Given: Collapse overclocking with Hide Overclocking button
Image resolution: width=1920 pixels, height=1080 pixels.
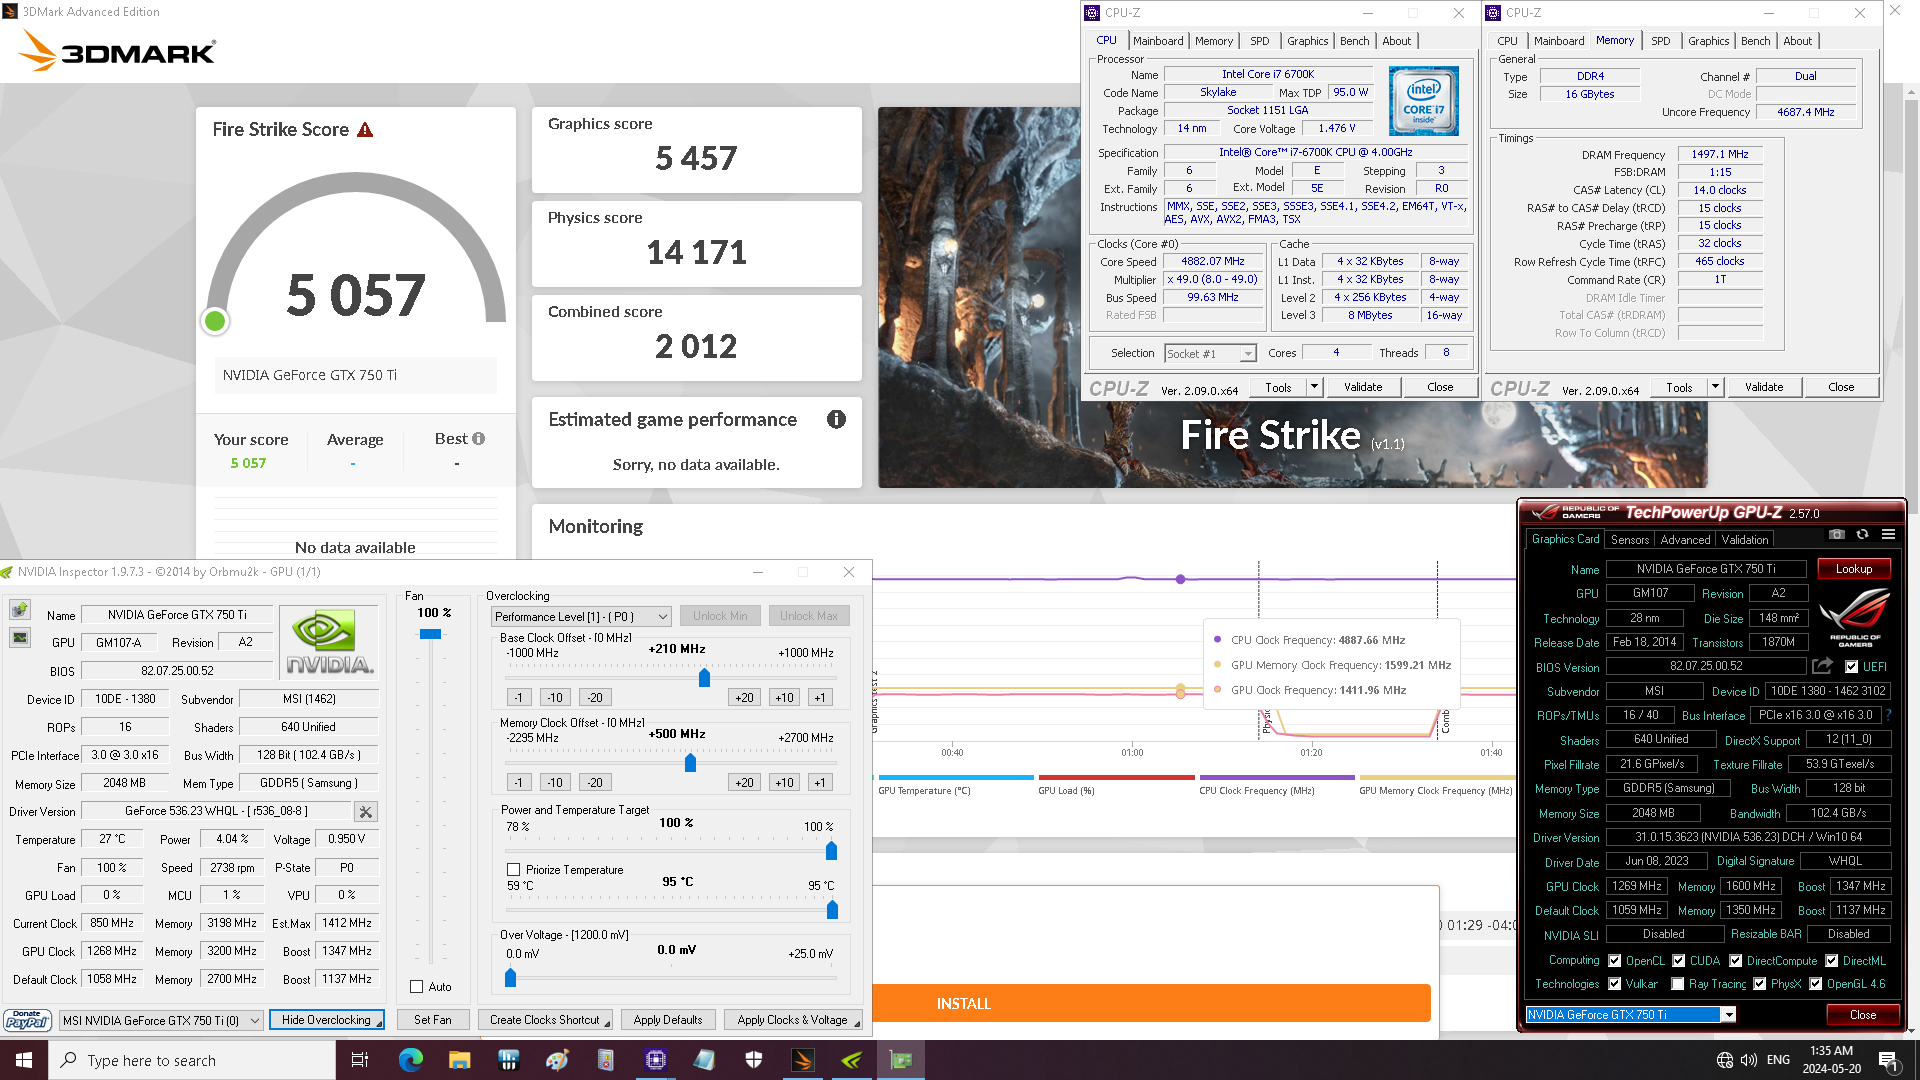Looking at the screenshot, I should coord(327,1020).
